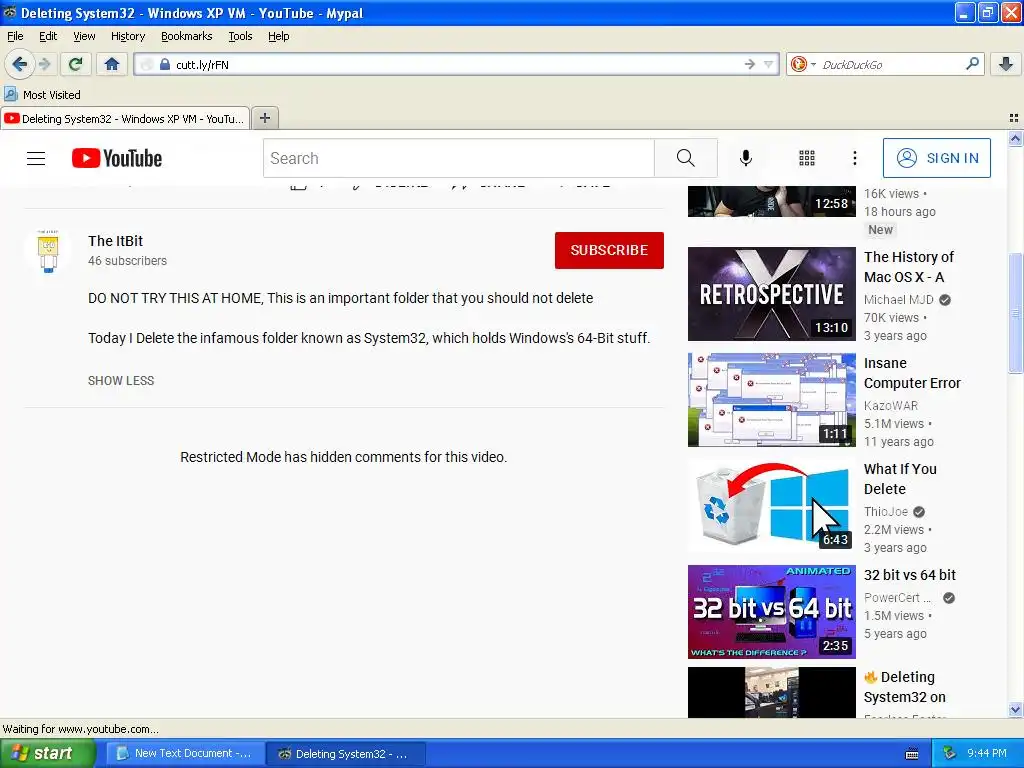The height and width of the screenshot is (768, 1024).
Task: Select the Deleting System32 taskbar button
Action: pyautogui.click(x=346, y=754)
